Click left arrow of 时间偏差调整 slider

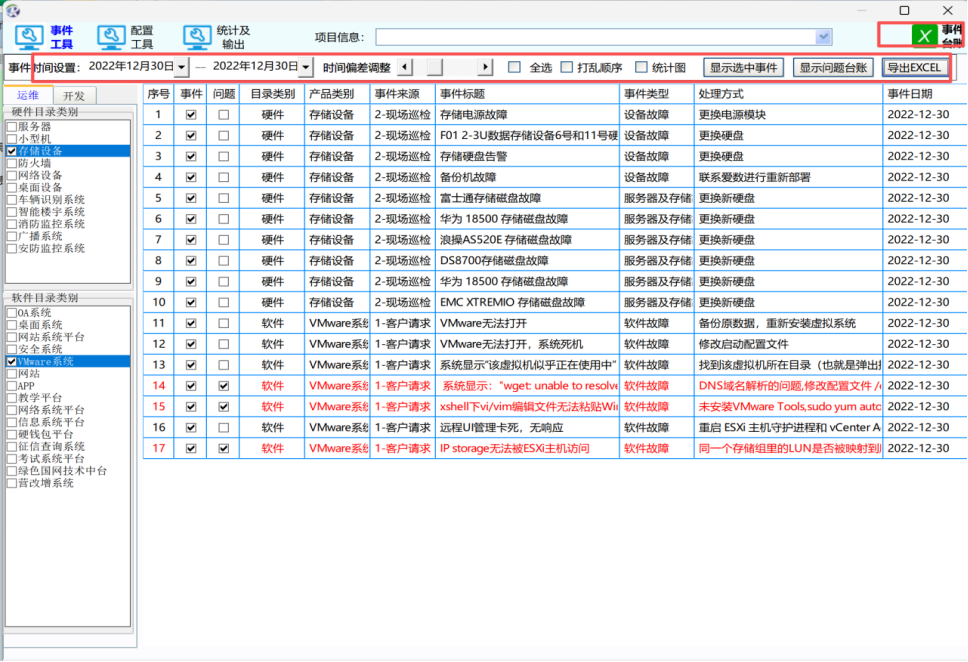coord(404,67)
